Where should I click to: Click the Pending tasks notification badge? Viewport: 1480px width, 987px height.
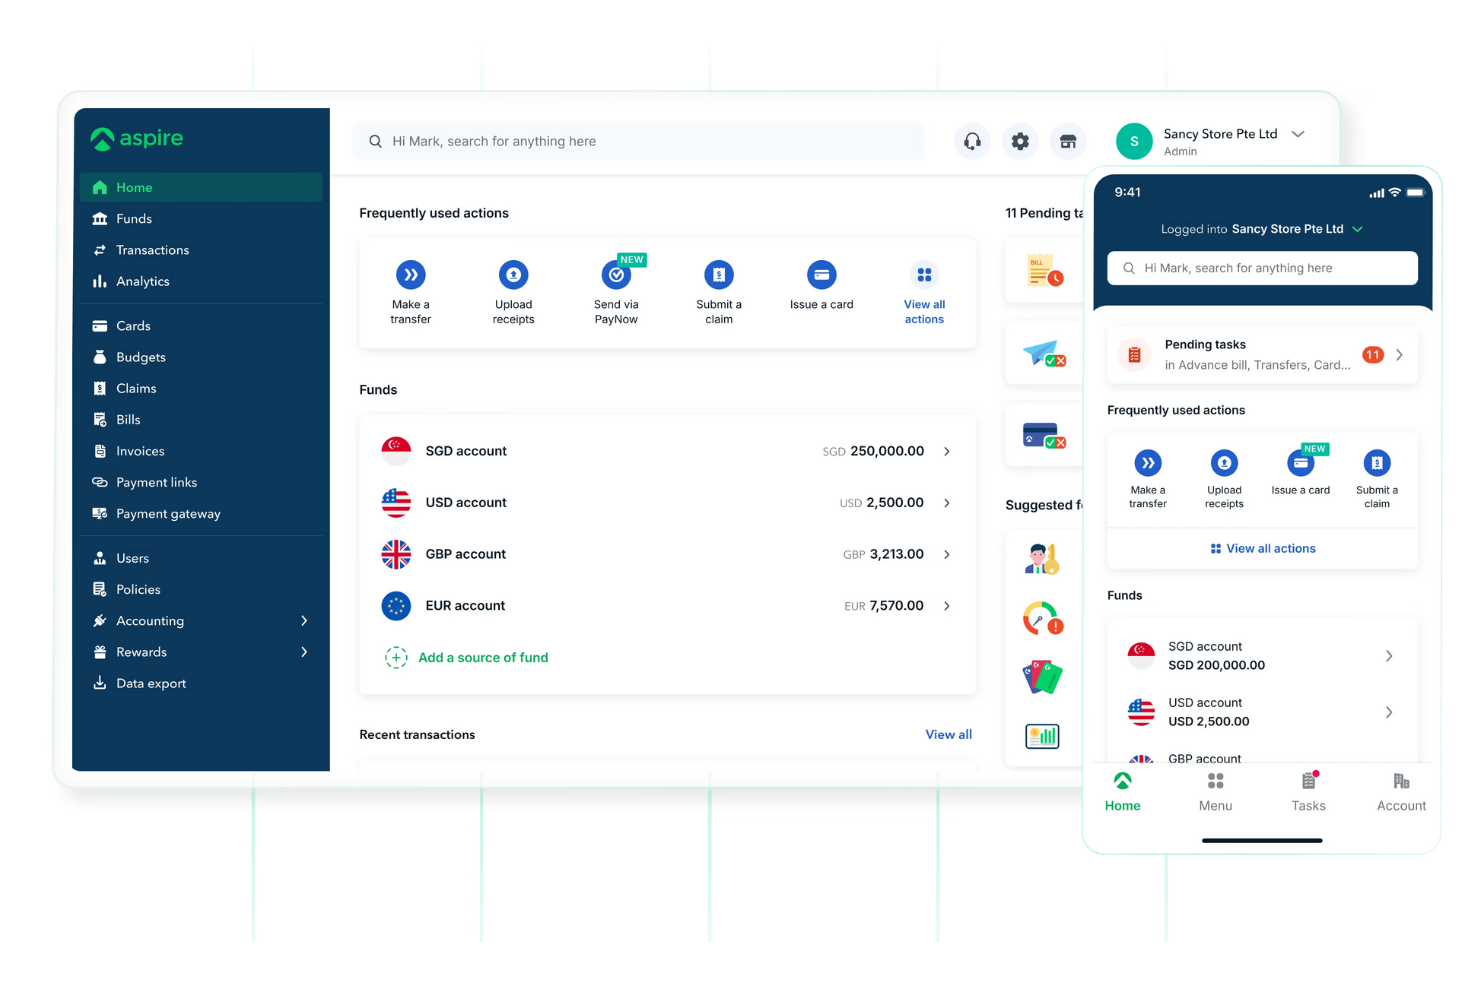click(x=1372, y=354)
